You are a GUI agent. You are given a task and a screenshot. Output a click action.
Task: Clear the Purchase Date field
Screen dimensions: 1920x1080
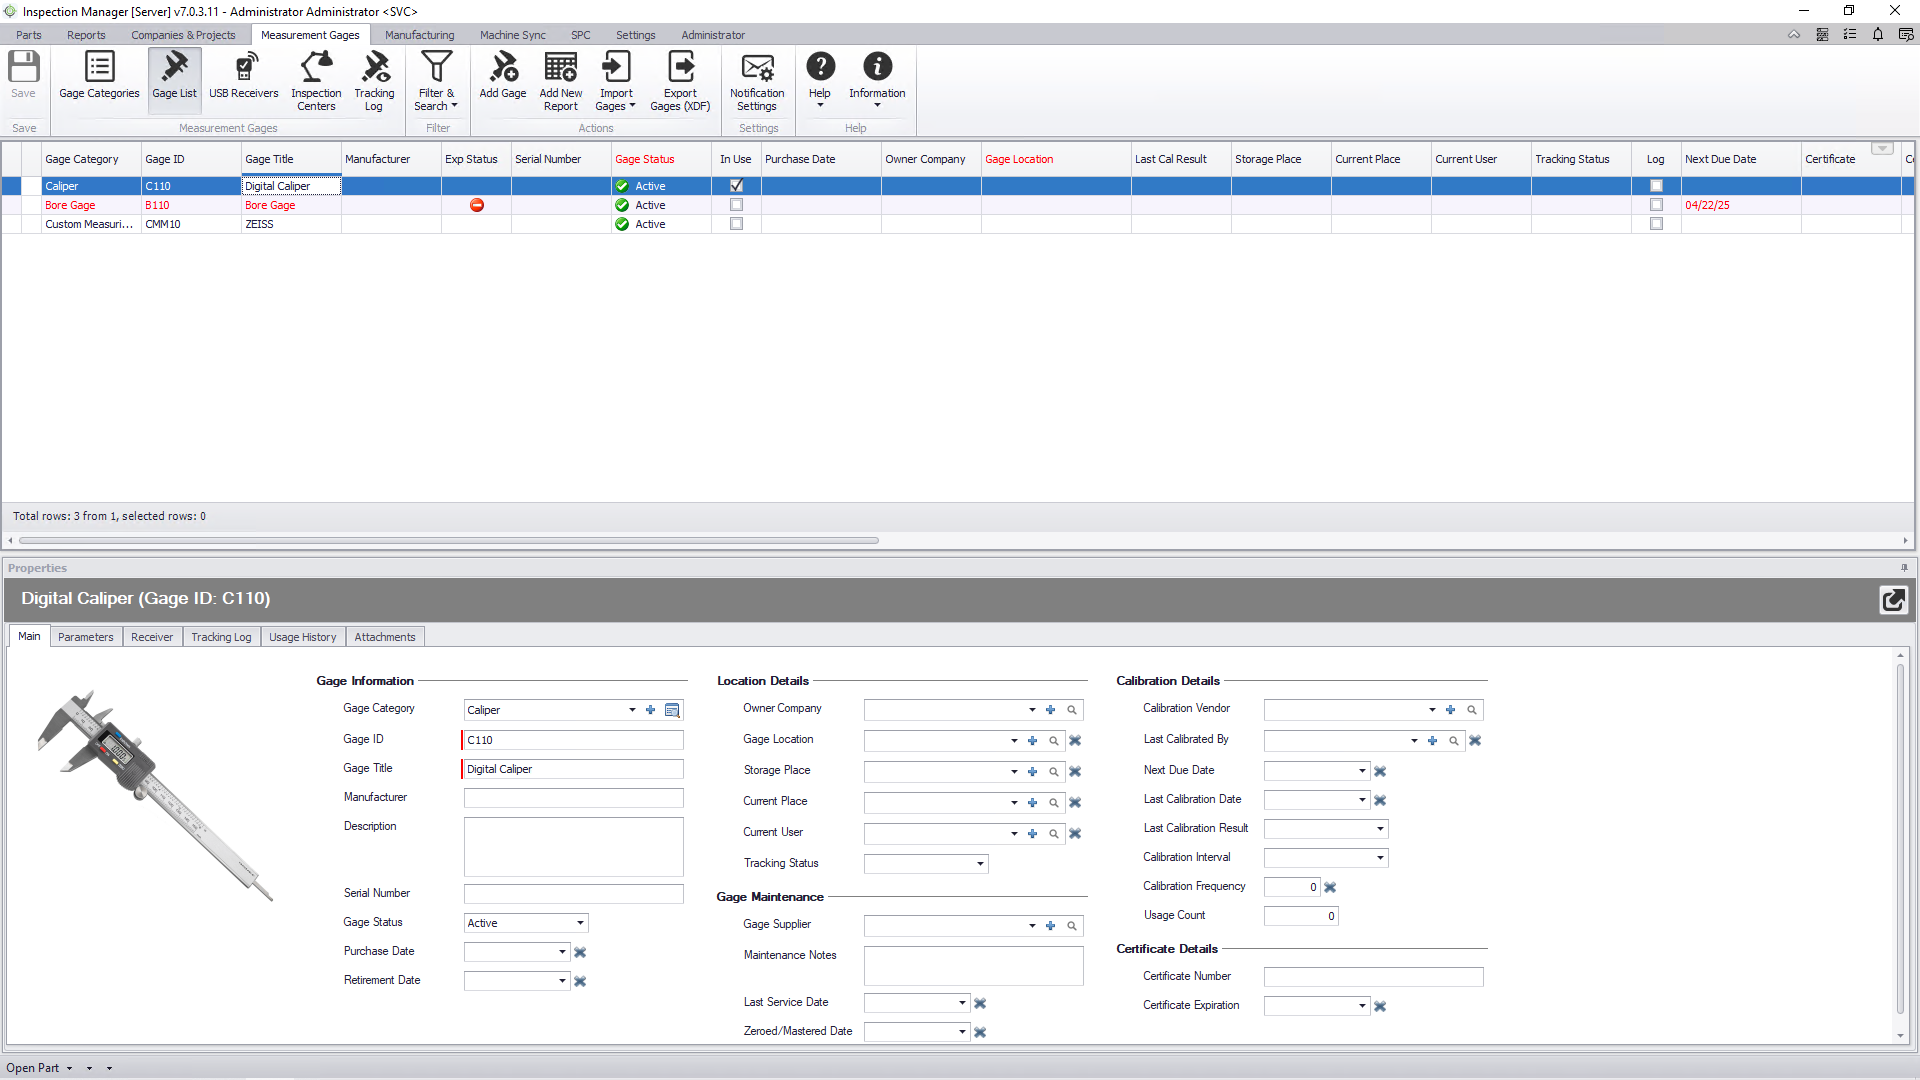click(x=580, y=953)
